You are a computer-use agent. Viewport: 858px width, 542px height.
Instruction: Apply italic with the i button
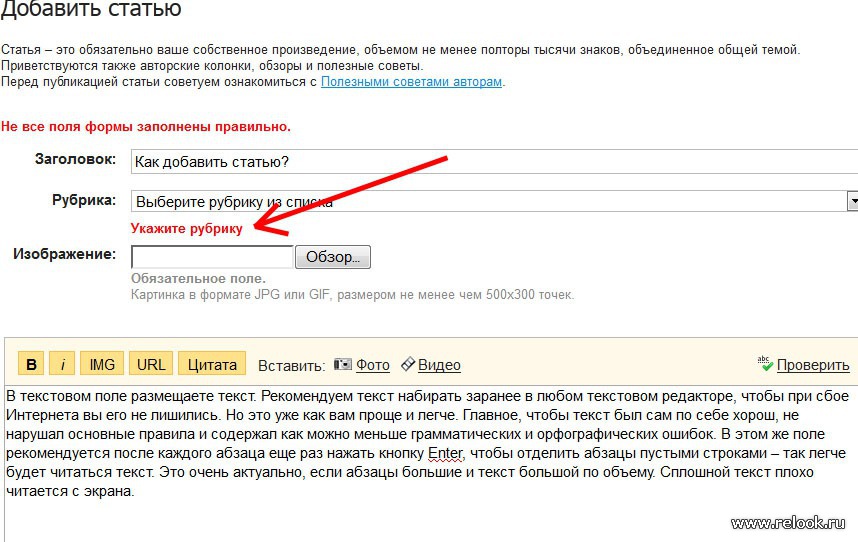pyautogui.click(x=62, y=364)
